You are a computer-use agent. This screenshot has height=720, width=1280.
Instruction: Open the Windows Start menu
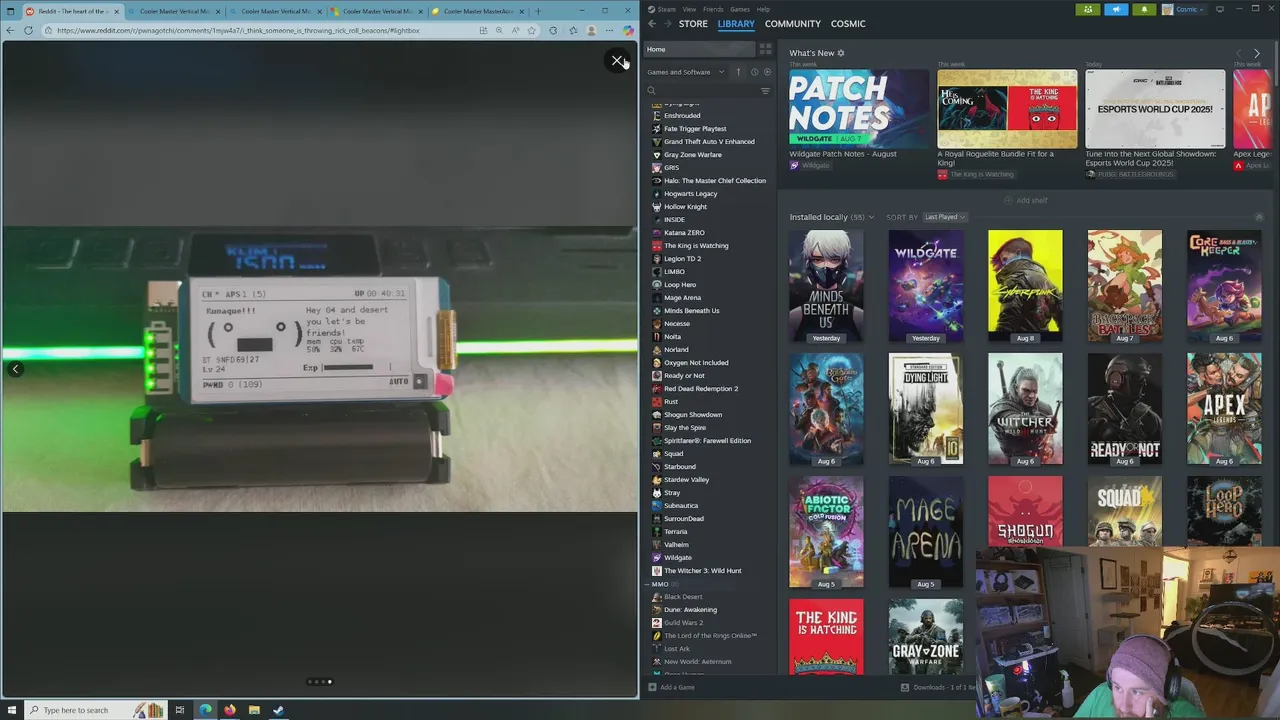pyautogui.click(x=10, y=710)
